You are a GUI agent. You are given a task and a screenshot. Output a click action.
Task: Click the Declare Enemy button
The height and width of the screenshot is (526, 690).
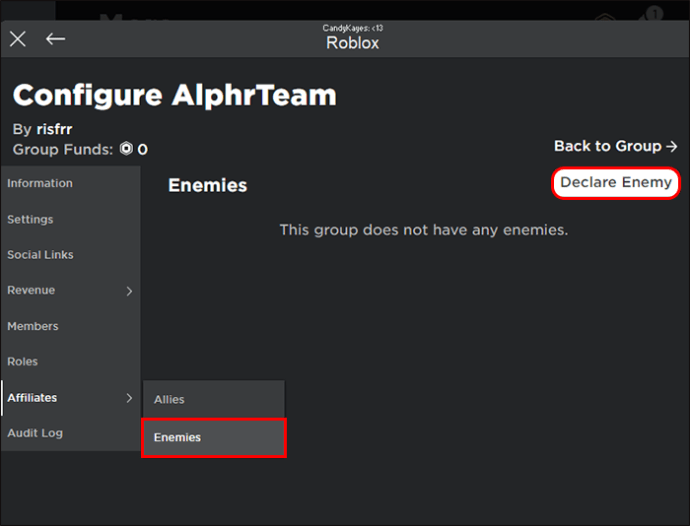point(616,182)
